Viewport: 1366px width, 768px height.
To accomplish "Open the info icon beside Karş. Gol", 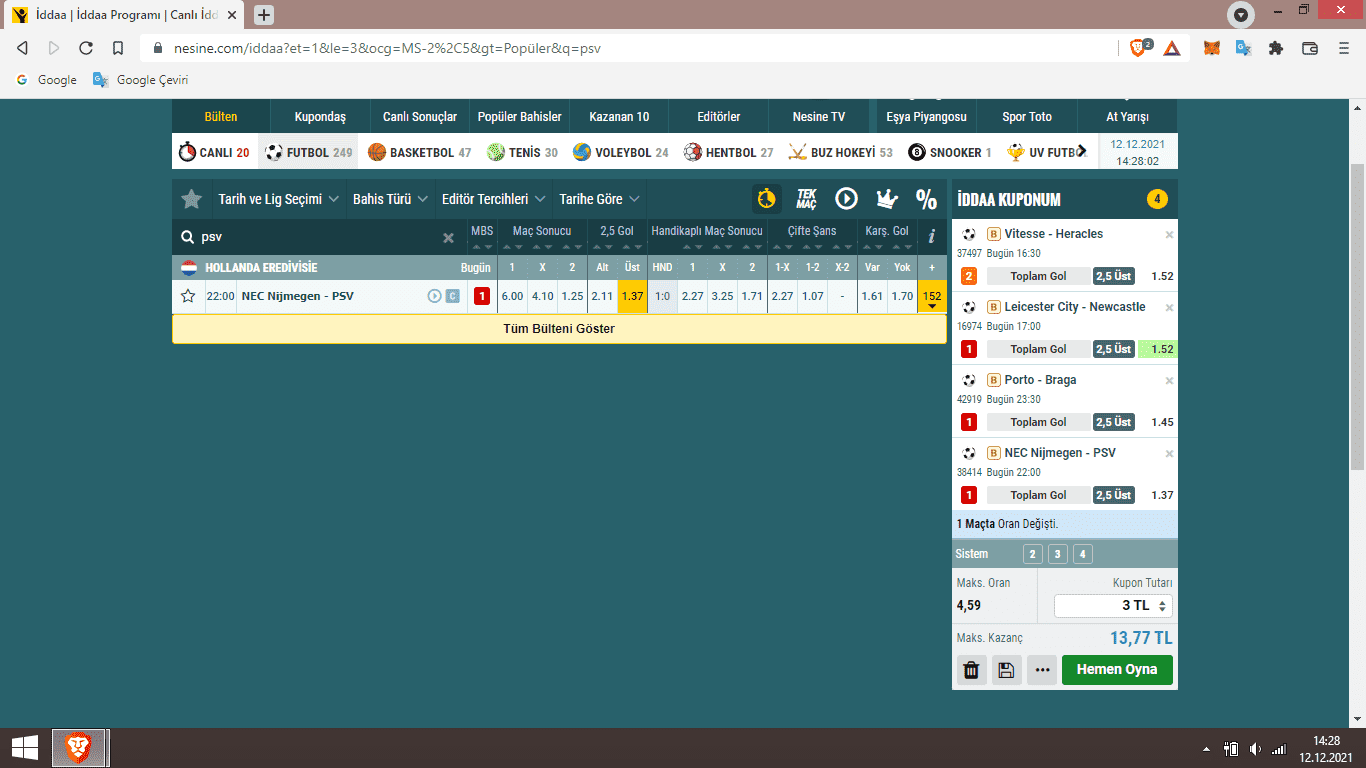I will [x=932, y=236].
